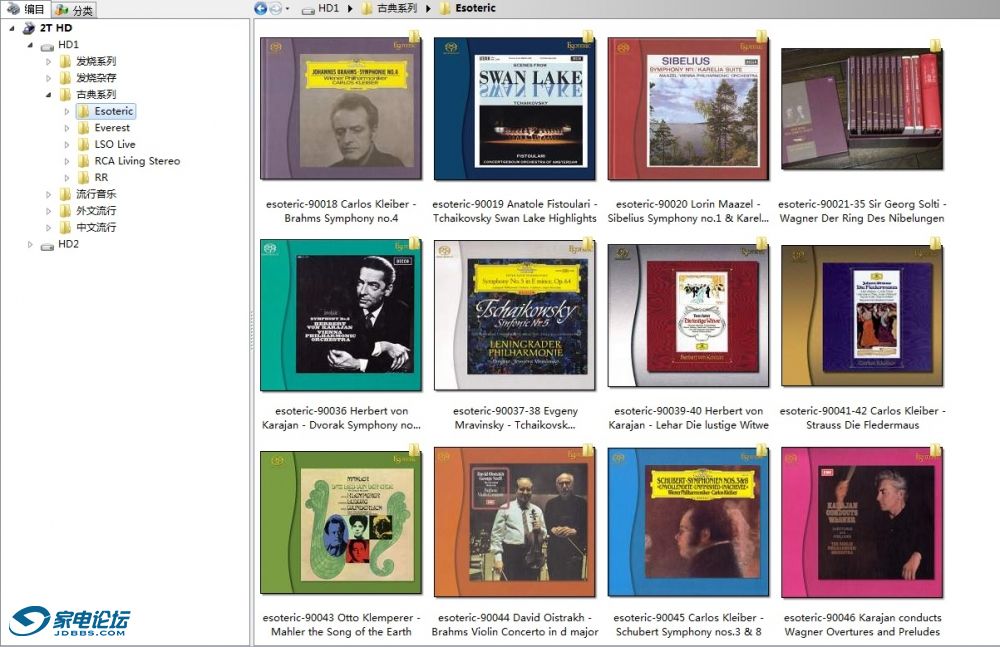This screenshot has width=1000, height=647.
Task: Expand the Esoteric folder node
Action: click(x=66, y=112)
